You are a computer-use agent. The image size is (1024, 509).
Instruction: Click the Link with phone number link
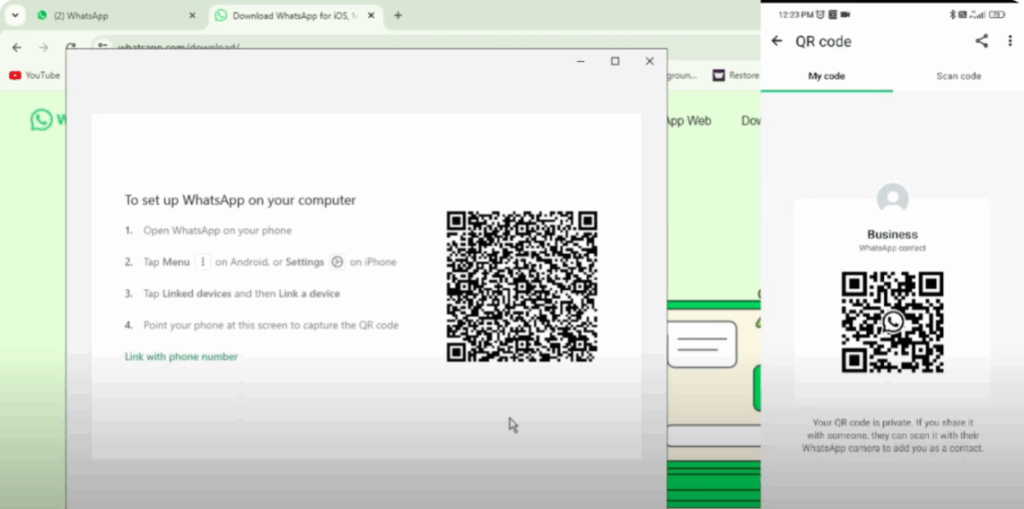[181, 357]
